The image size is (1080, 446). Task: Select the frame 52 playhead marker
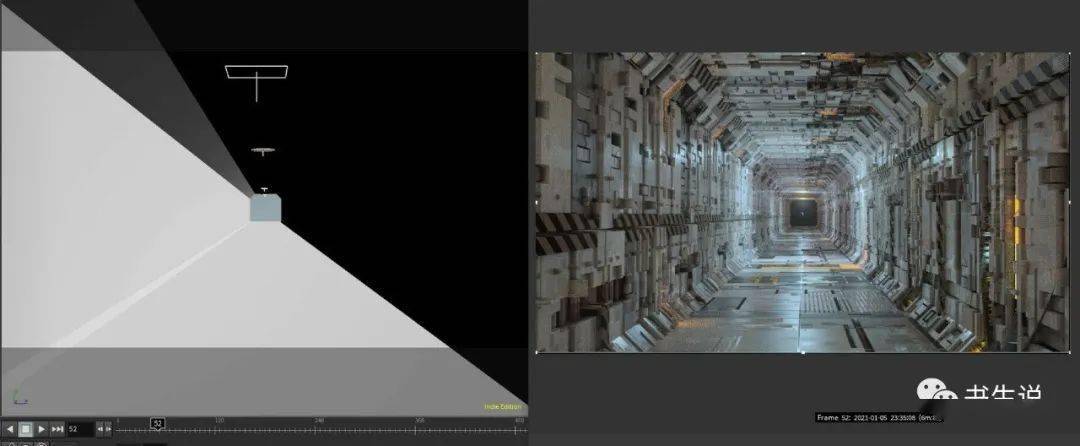tap(158, 424)
